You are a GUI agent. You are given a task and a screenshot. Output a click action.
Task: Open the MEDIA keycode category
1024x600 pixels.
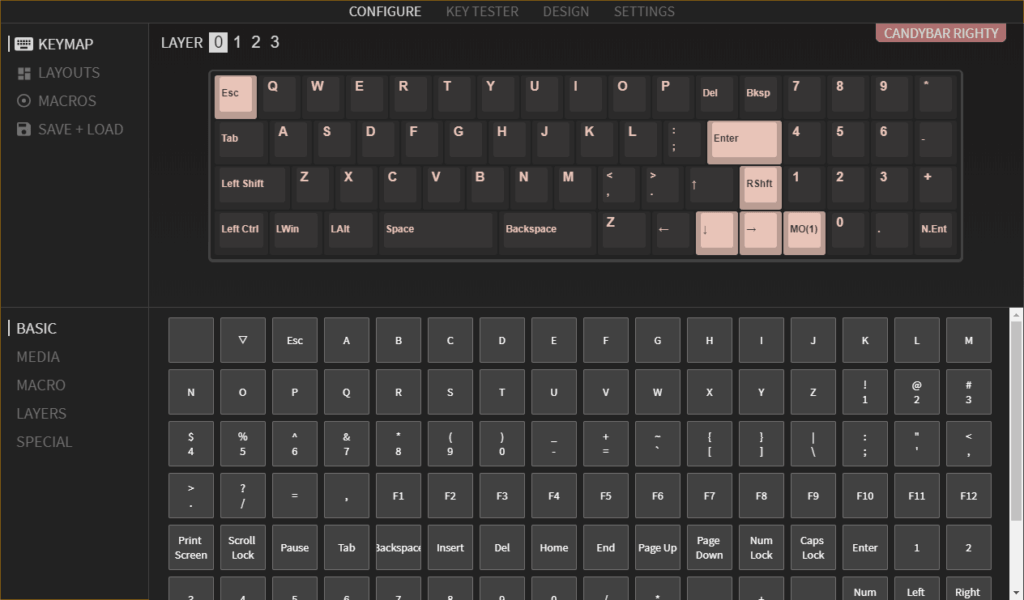tap(38, 357)
